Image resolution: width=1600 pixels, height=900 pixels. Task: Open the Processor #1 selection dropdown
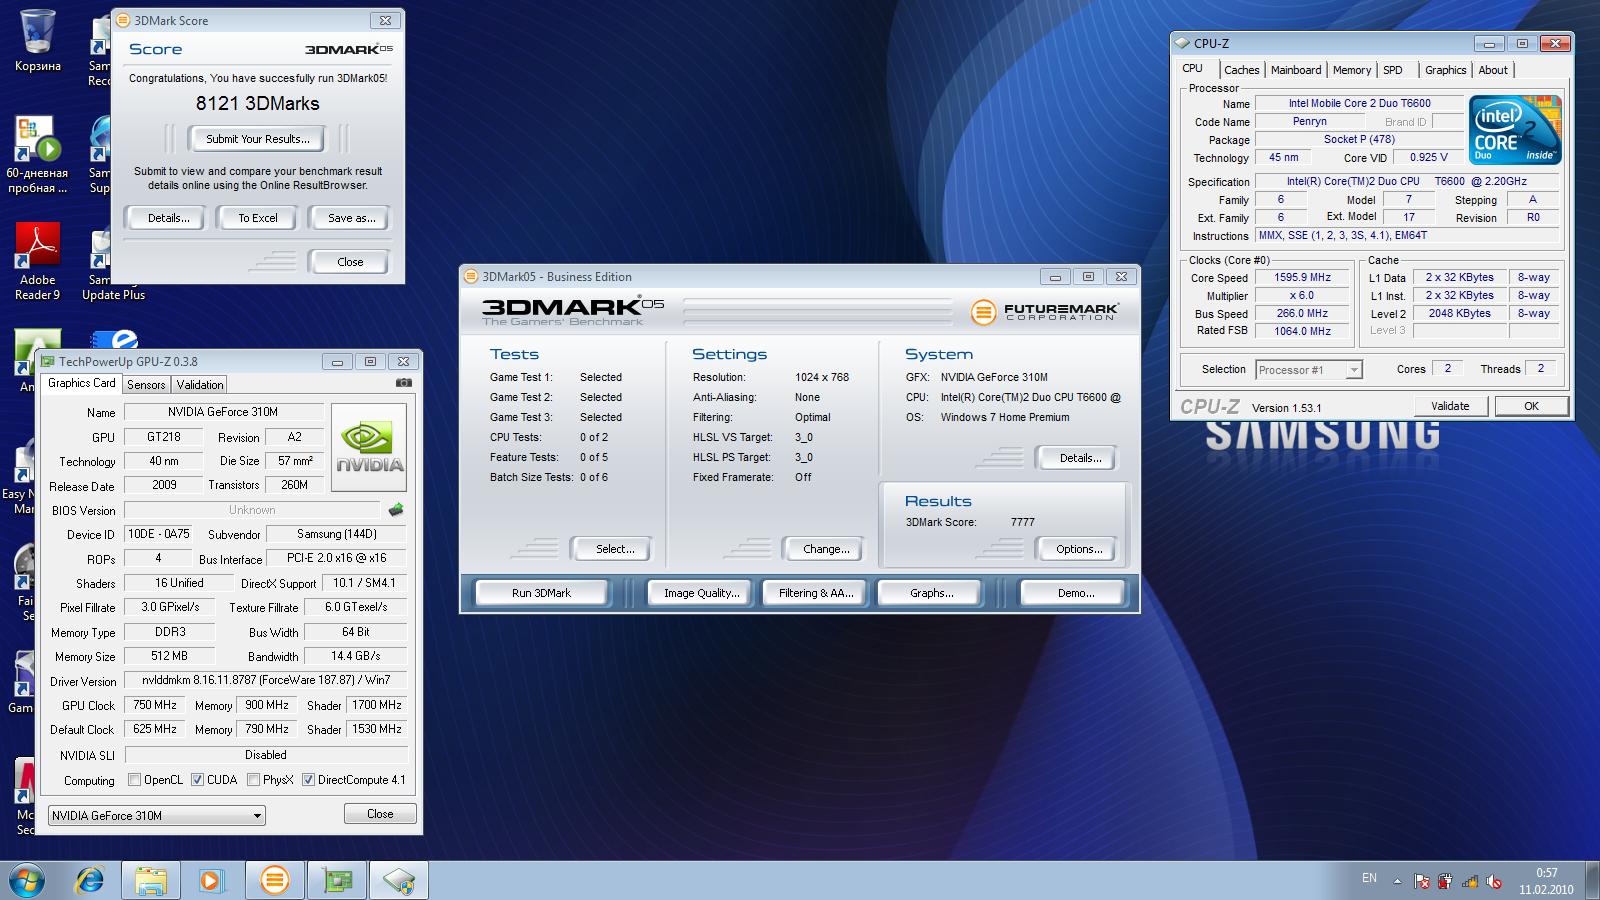1309,370
